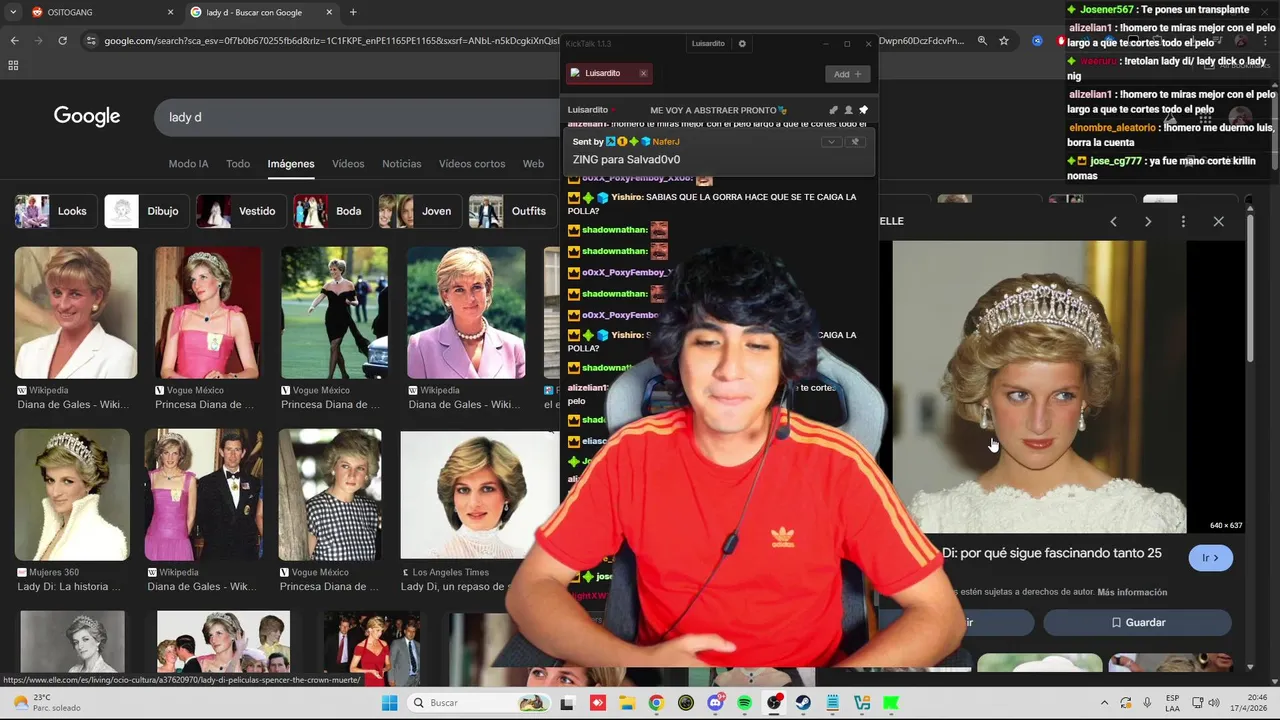Bookmark this page with star icon

point(1004,41)
